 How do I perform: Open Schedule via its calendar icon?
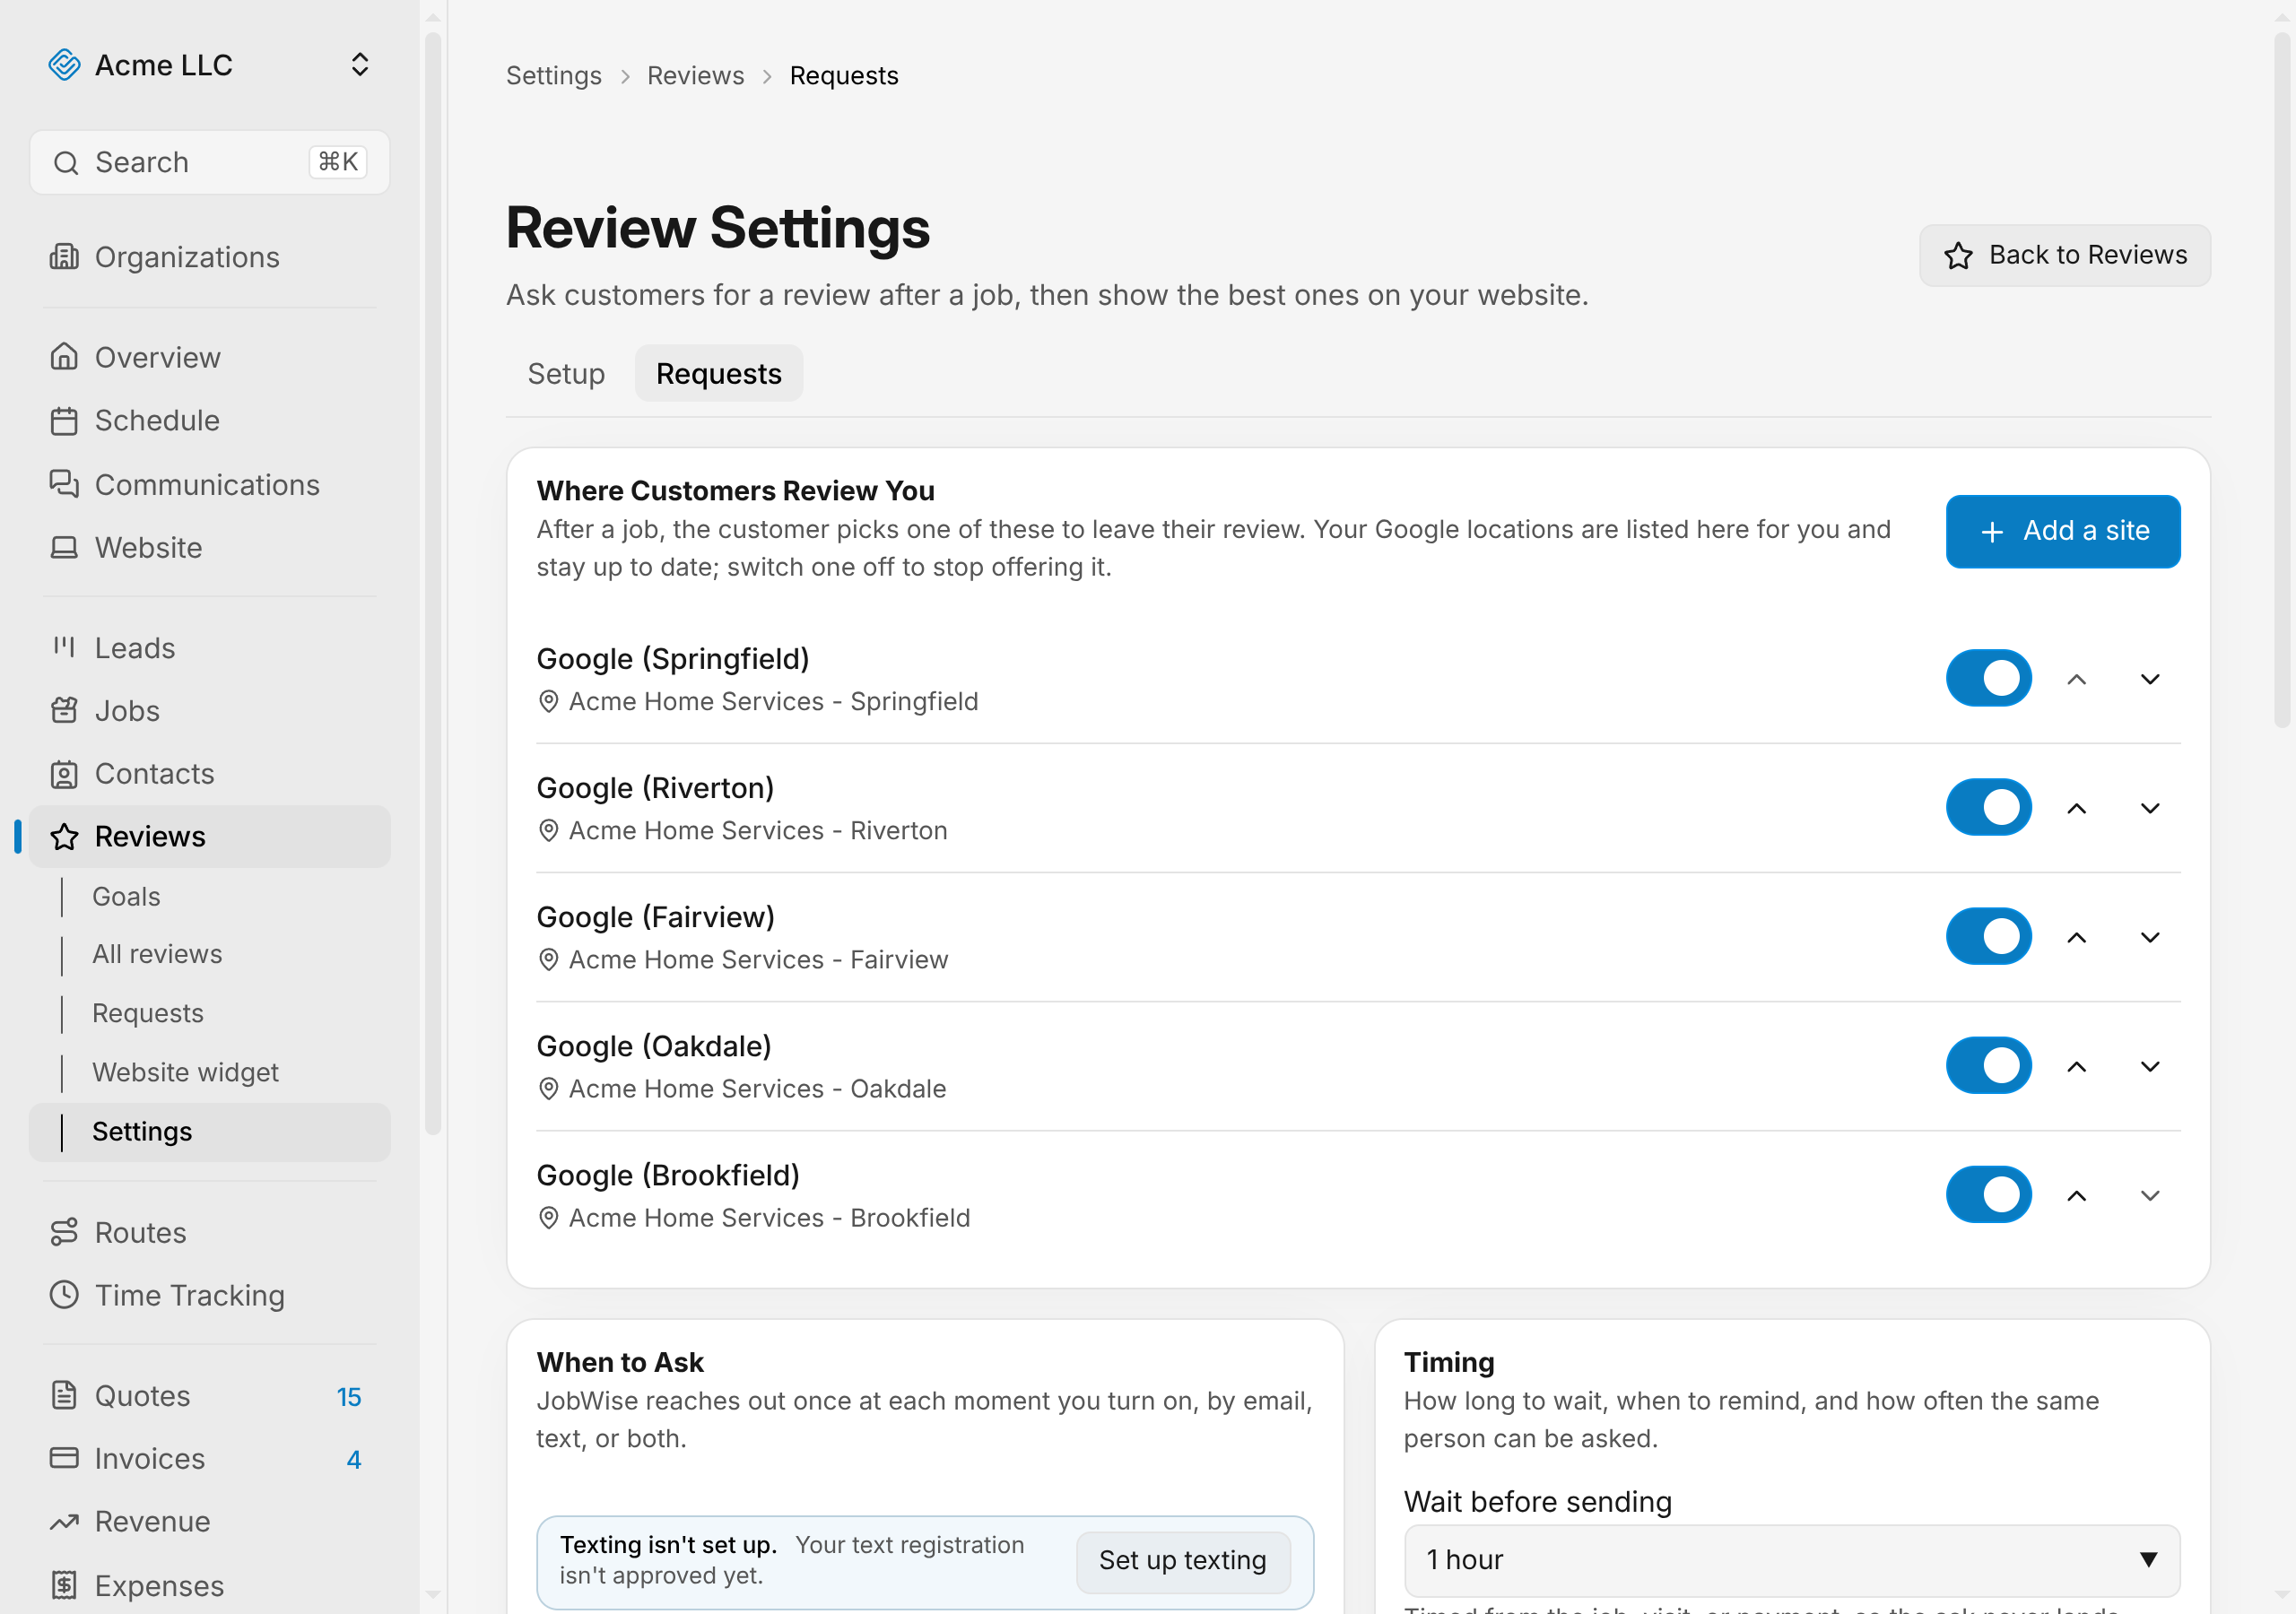click(x=64, y=420)
